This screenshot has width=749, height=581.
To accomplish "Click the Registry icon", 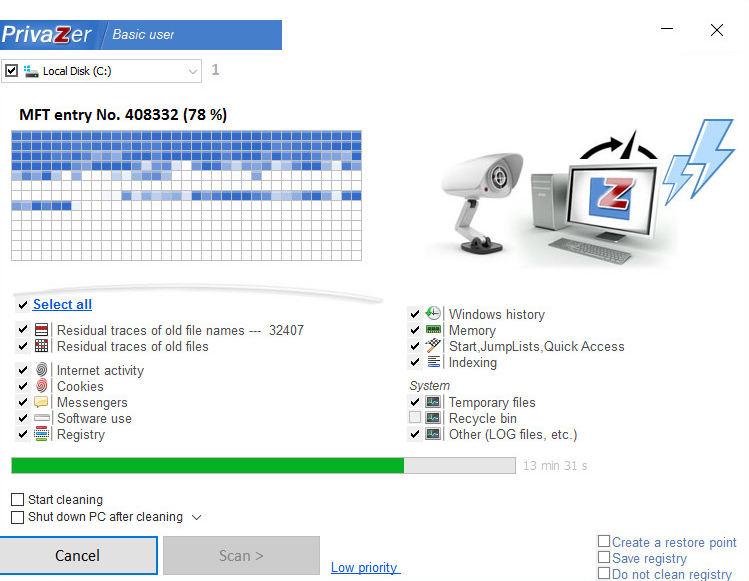I will pyautogui.click(x=42, y=434).
